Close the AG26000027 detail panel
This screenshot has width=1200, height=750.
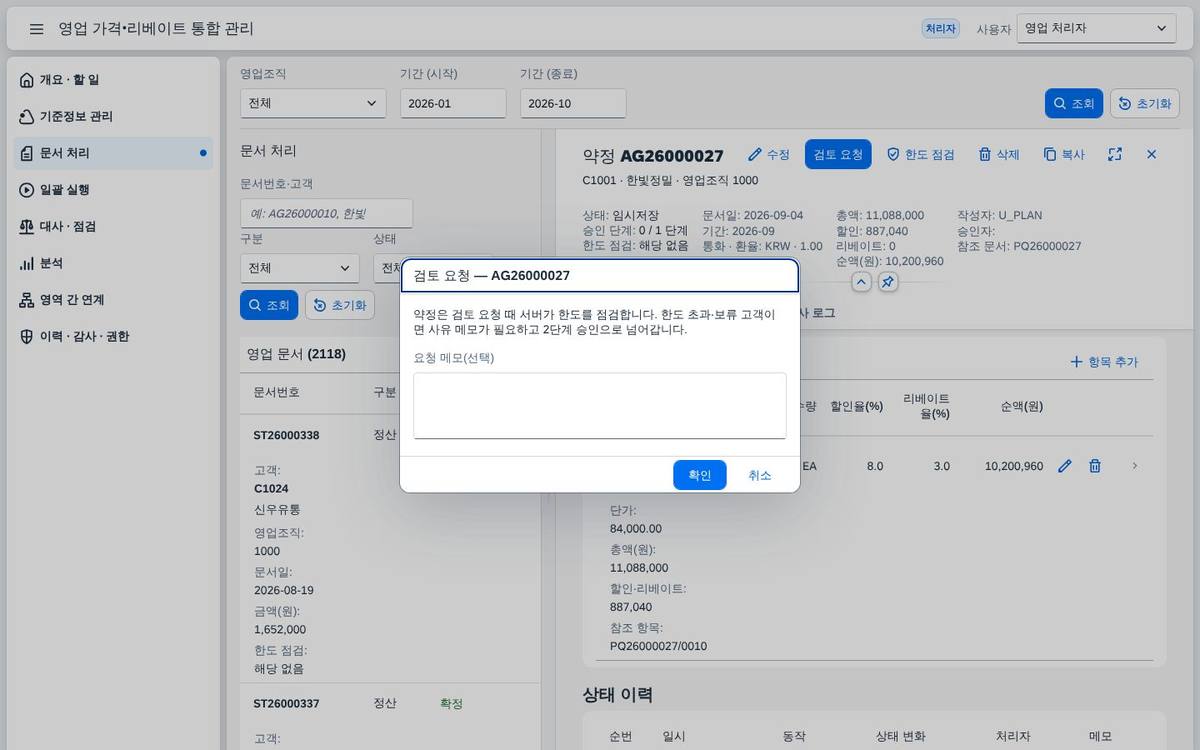(1151, 154)
